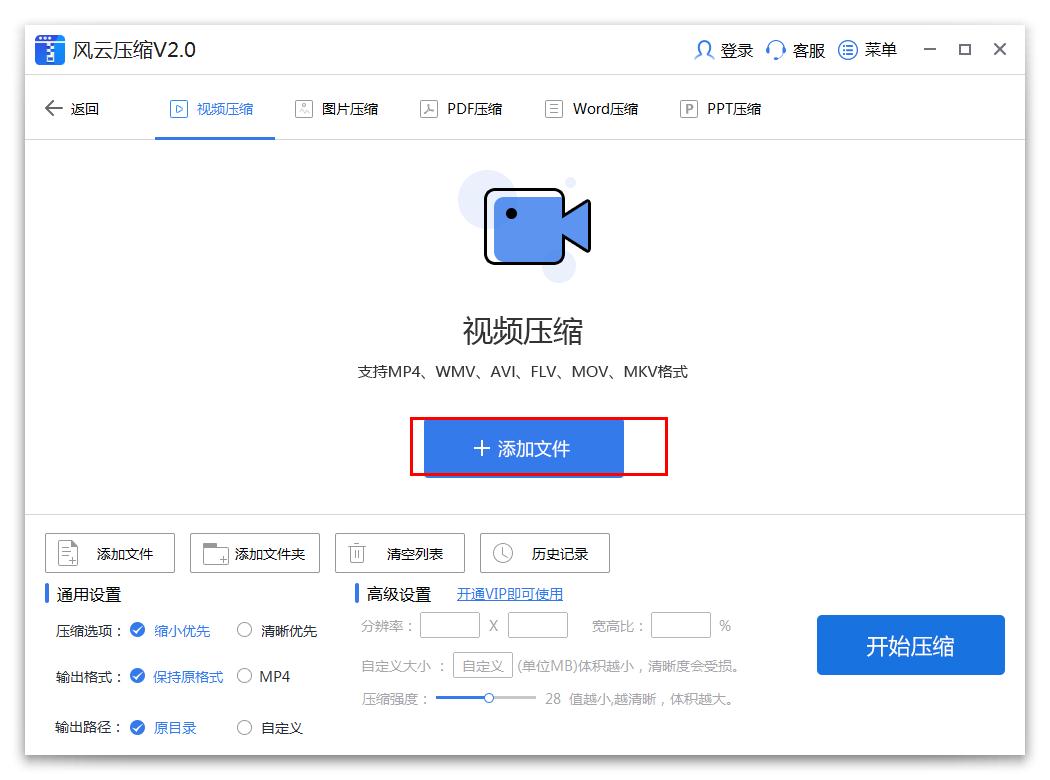The width and height of the screenshot is (1050, 780).
Task: Open the 菜单 menu
Action: pos(855,50)
